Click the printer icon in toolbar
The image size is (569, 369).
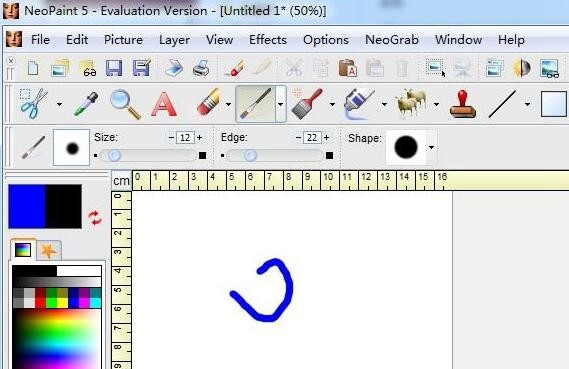201,68
